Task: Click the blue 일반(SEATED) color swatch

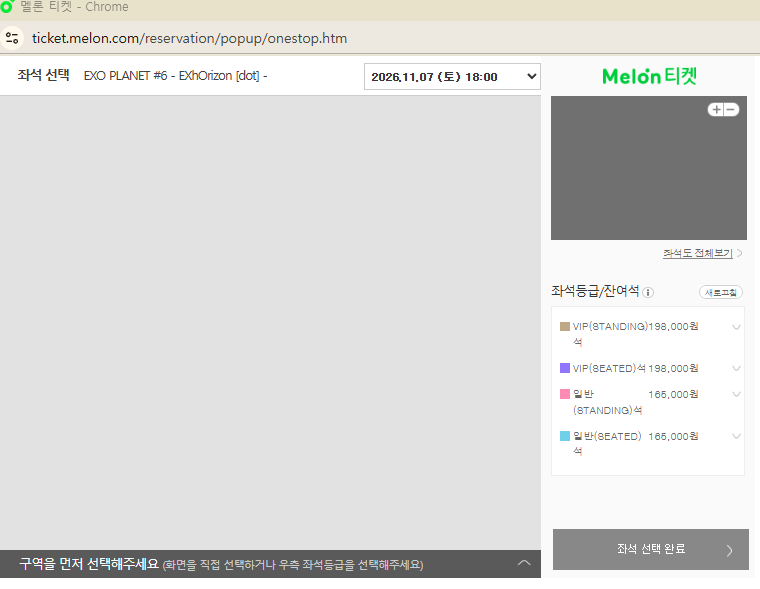Action: click(565, 436)
